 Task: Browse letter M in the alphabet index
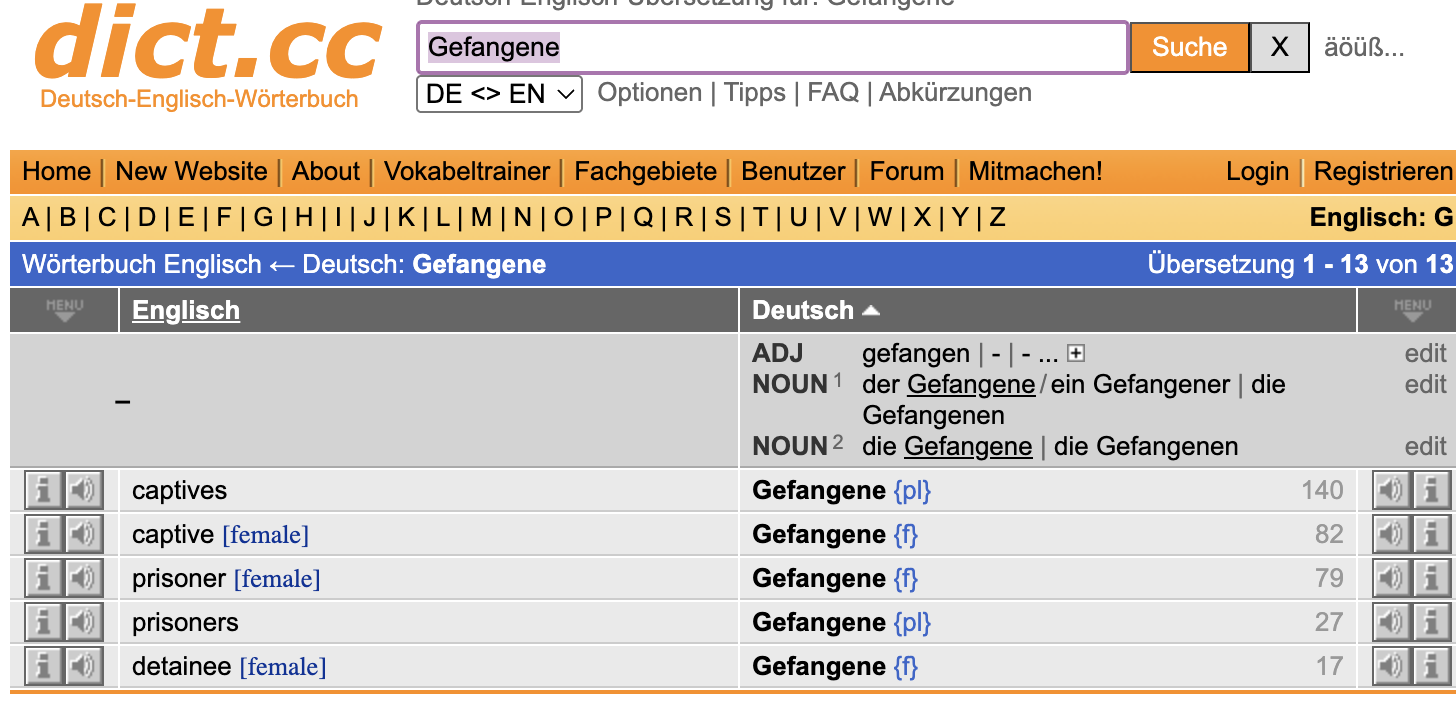click(481, 217)
